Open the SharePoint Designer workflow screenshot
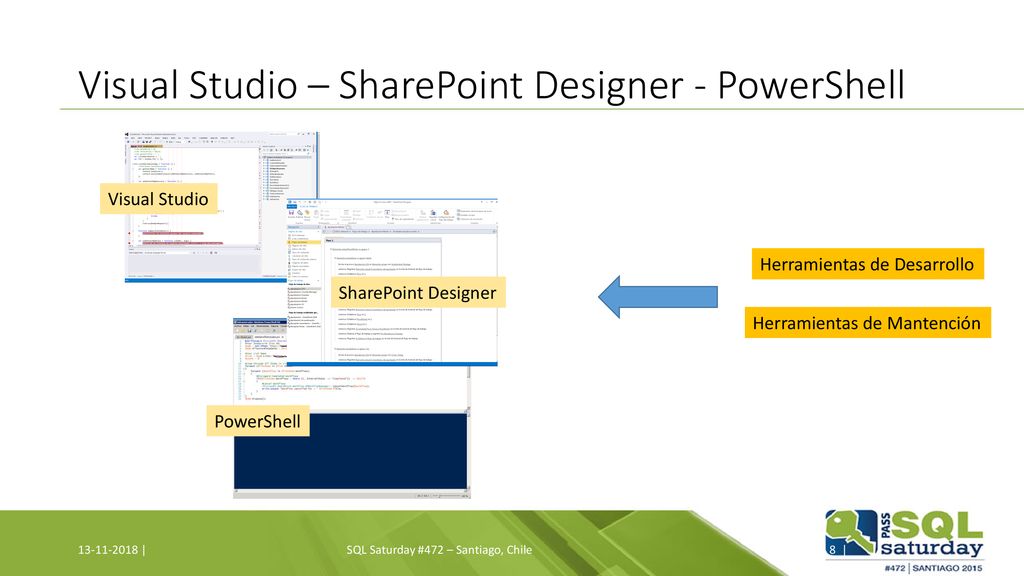The width and height of the screenshot is (1024, 576). pyautogui.click(x=392, y=282)
